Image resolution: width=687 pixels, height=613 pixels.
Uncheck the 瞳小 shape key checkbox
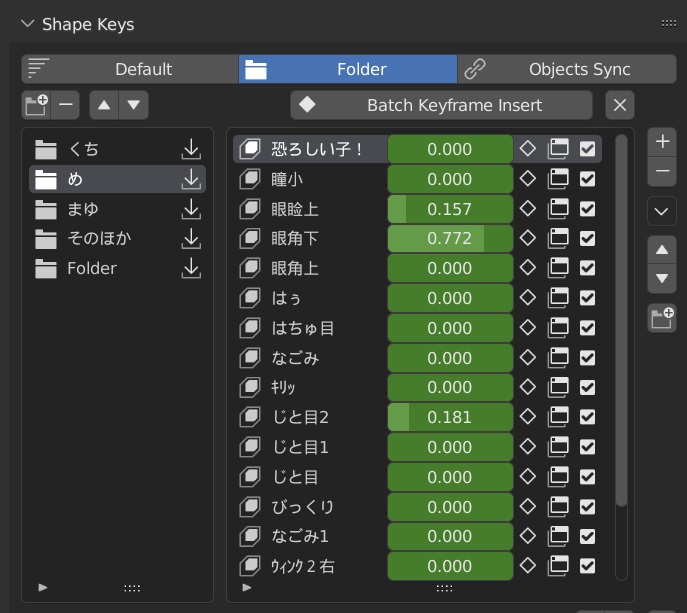(x=587, y=179)
